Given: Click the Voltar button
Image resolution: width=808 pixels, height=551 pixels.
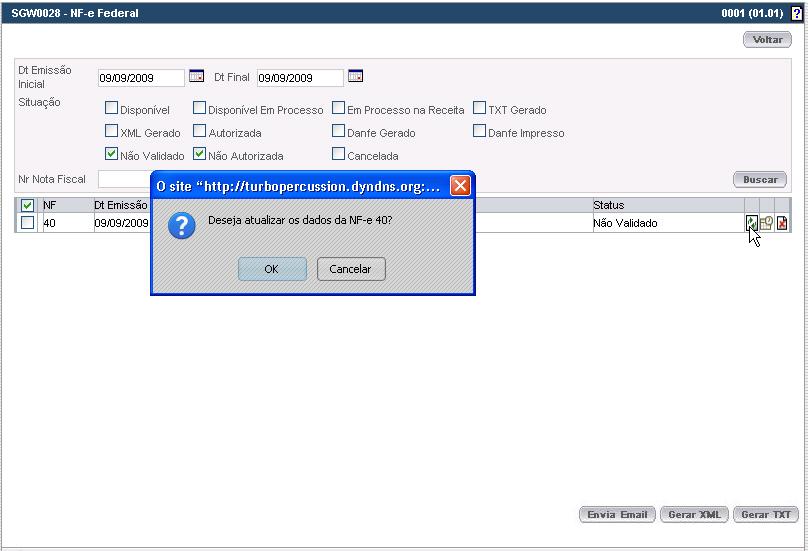Looking at the screenshot, I should (767, 40).
